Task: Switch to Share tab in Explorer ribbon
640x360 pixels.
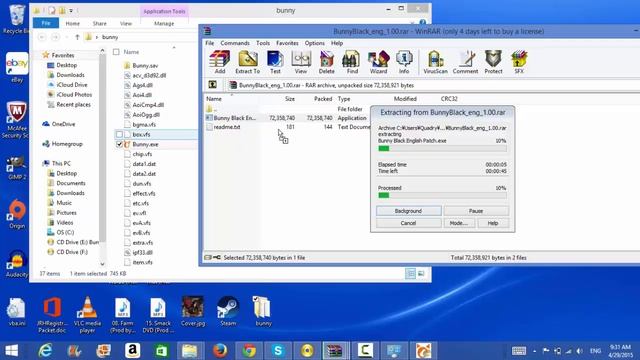Action: 99,24
